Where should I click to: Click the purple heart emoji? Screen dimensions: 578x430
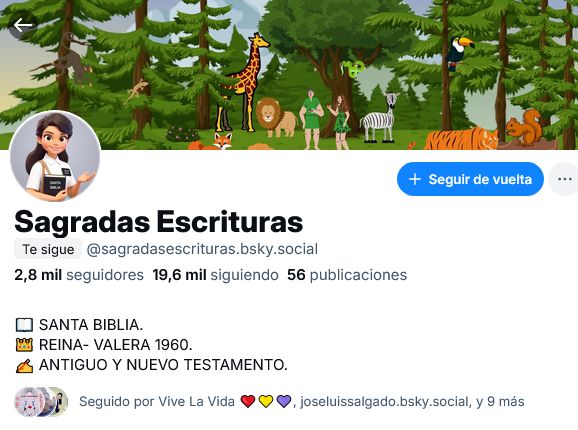coord(284,401)
